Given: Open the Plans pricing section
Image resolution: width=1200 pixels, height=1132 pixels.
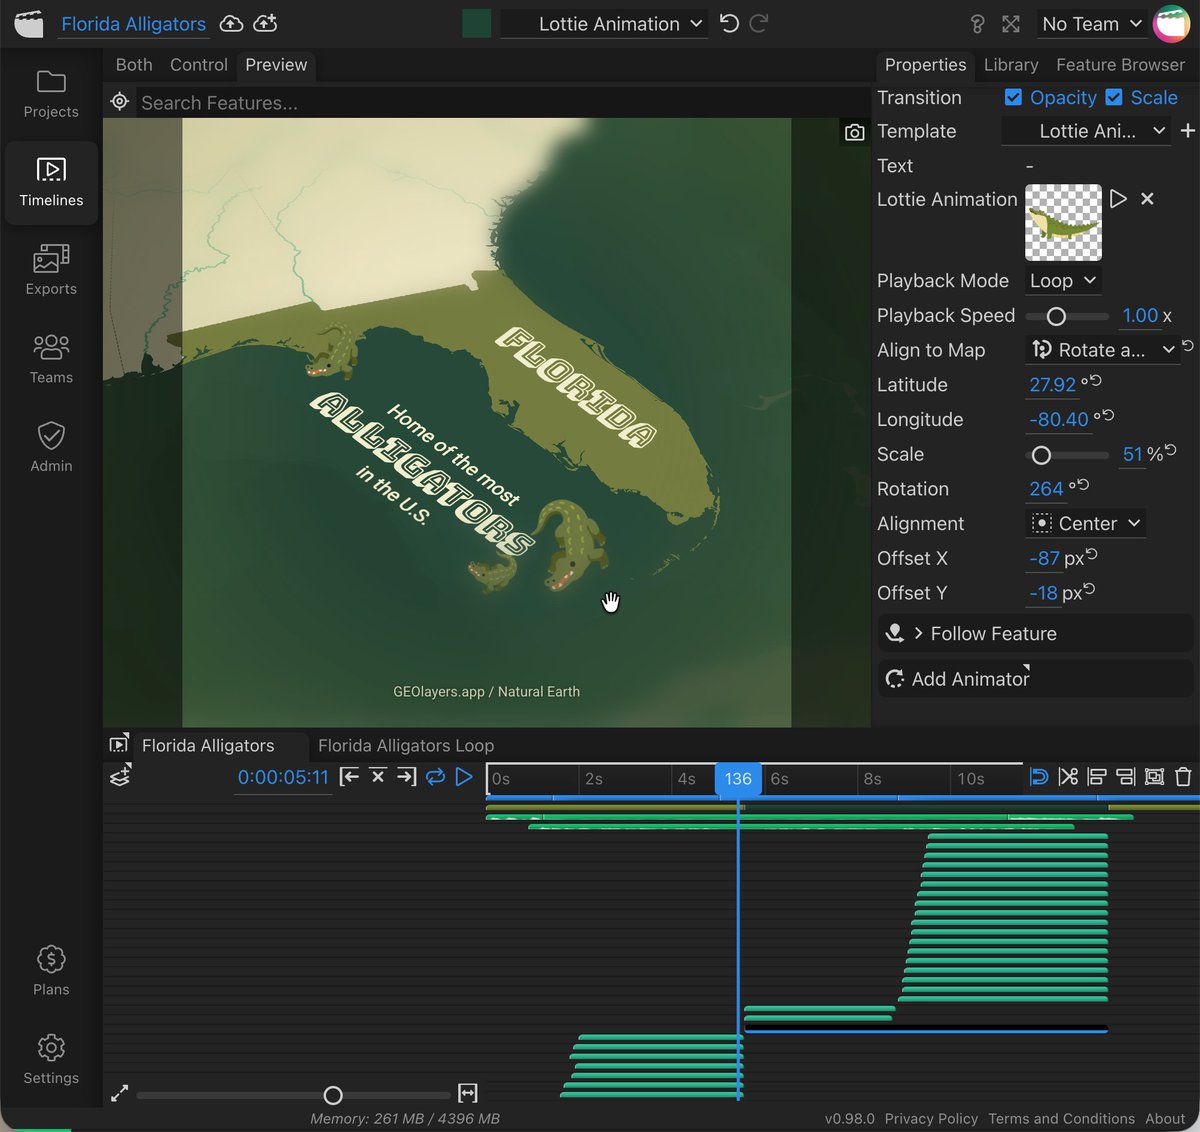Looking at the screenshot, I should coord(51,972).
